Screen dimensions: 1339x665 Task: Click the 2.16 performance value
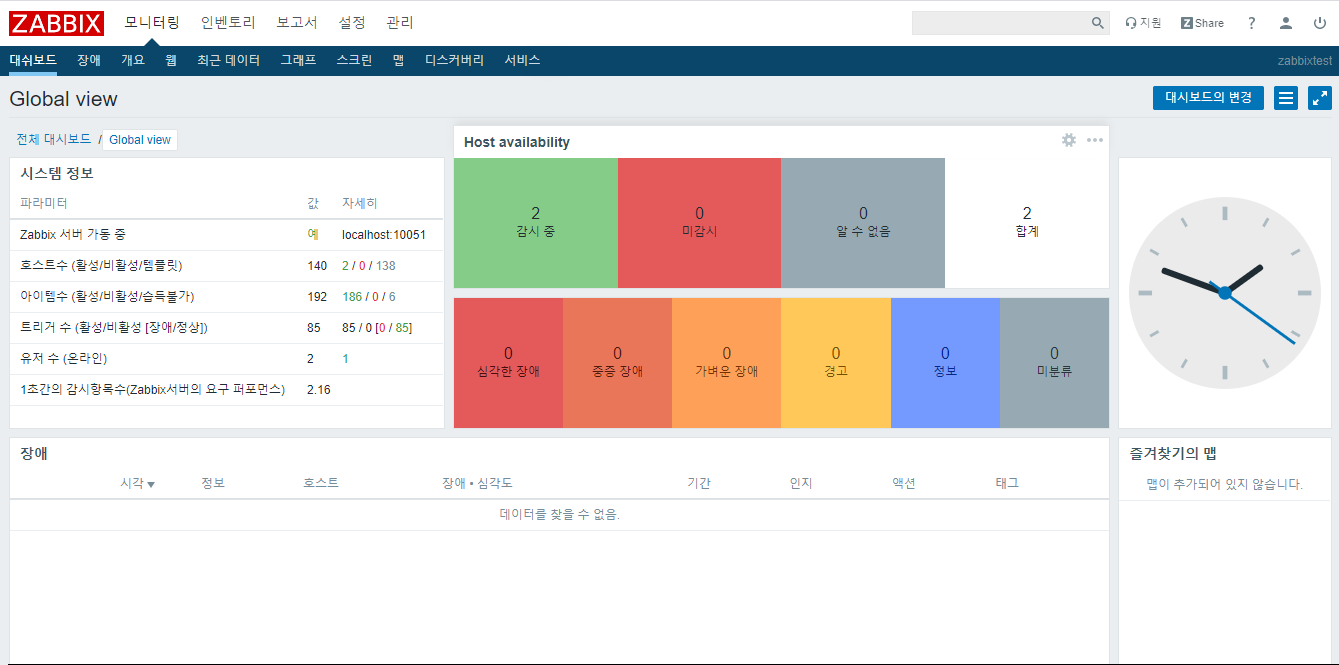coord(318,390)
